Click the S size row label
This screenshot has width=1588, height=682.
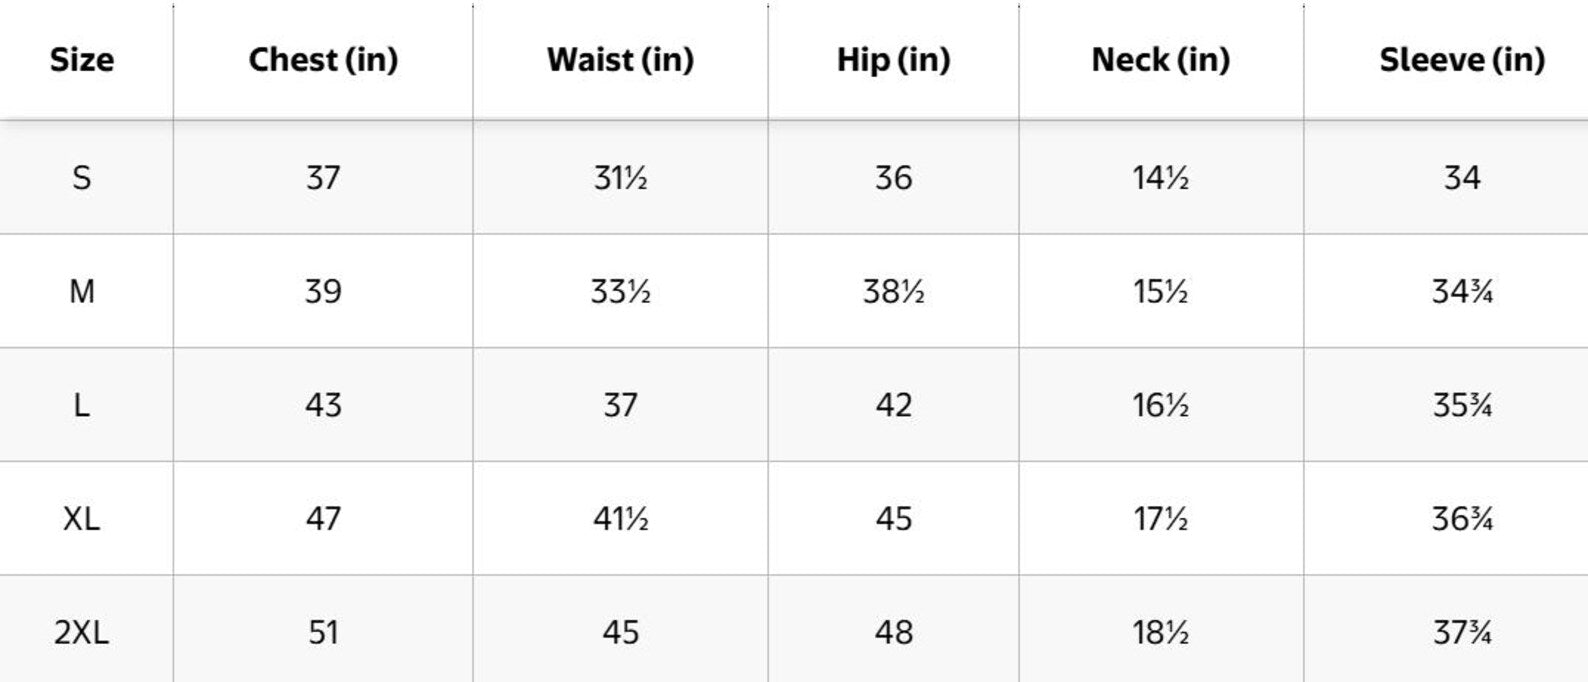[82, 178]
